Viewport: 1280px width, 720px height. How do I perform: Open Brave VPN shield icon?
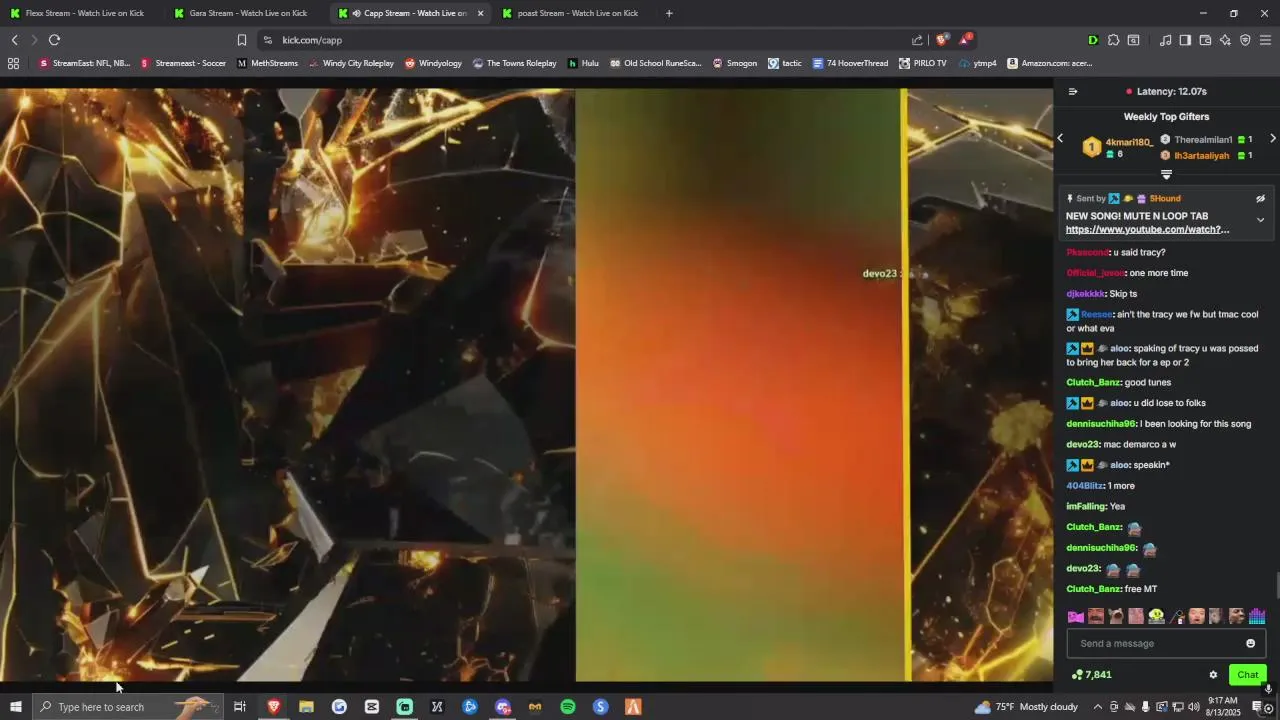tap(1245, 40)
